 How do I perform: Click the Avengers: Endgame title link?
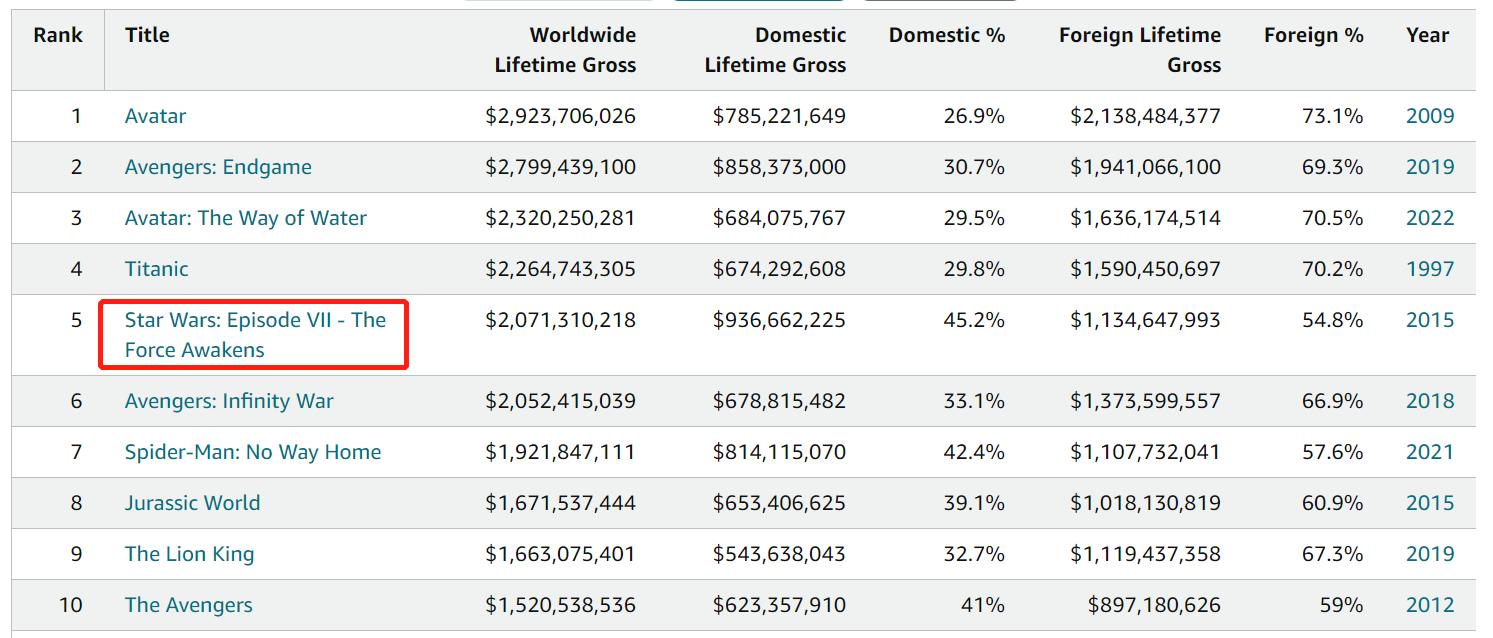tap(218, 167)
